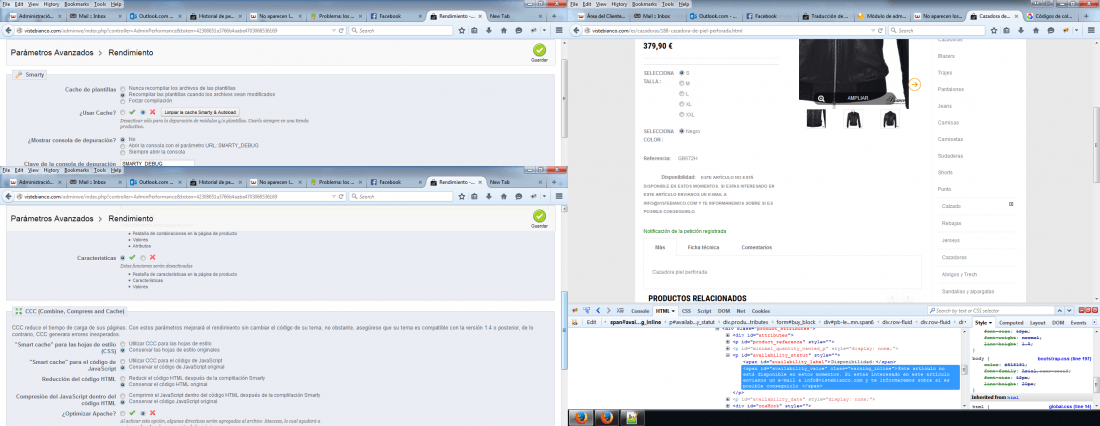1100x426 pixels.
Task: Go back in Smarty settings browser window
Action: point(9,30)
